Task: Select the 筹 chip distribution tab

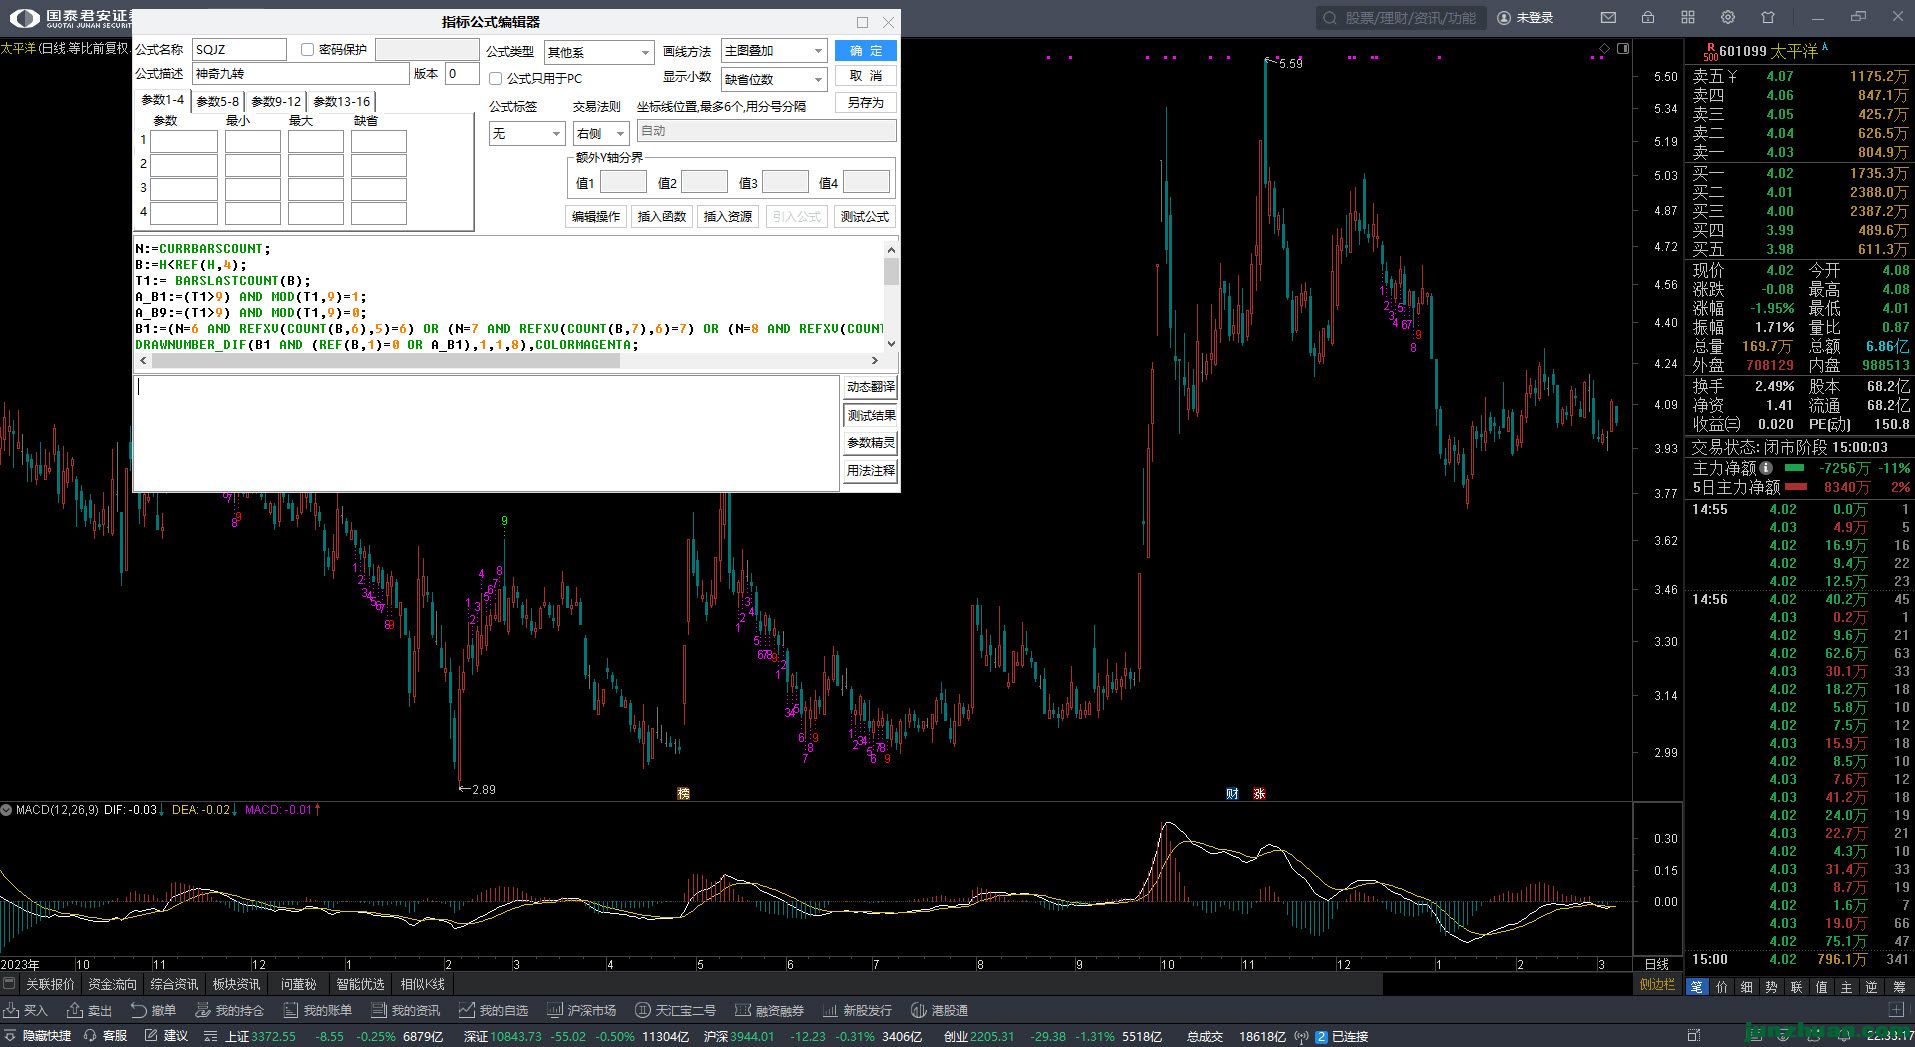Action: tap(1898, 986)
